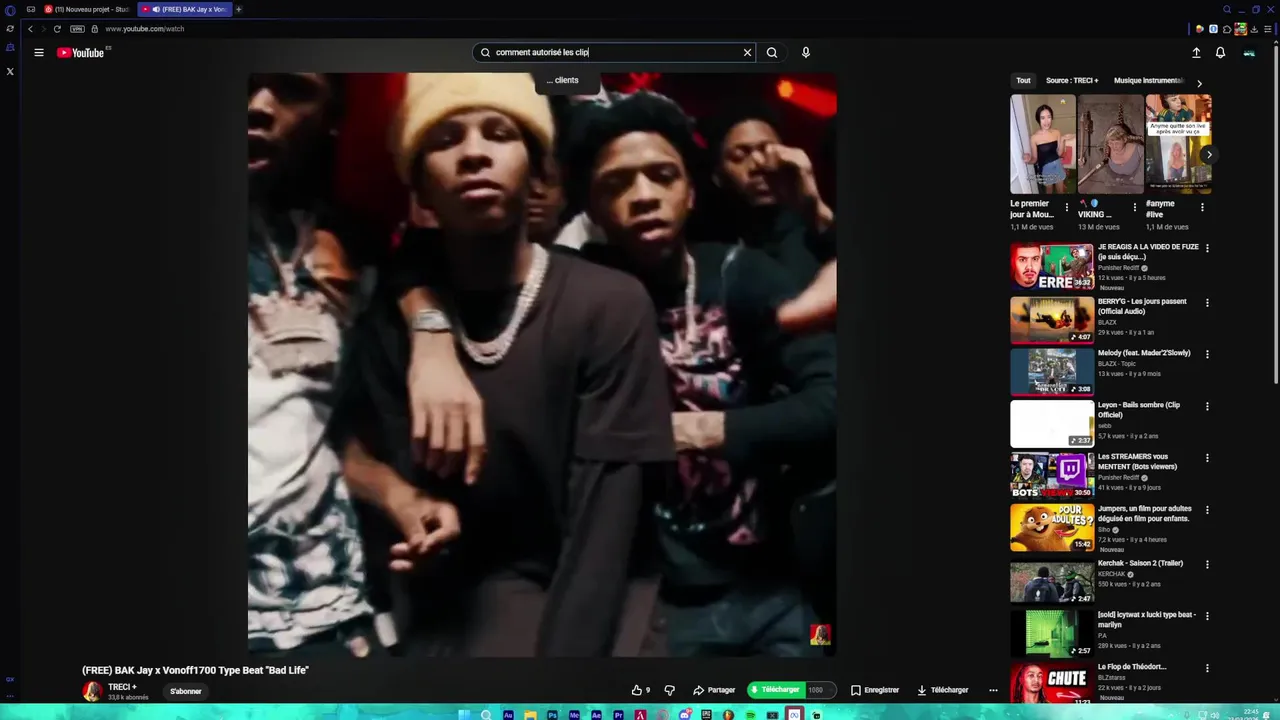This screenshot has width=1280, height=720.
Task: Click the magnifier search button
Action: coord(772,53)
